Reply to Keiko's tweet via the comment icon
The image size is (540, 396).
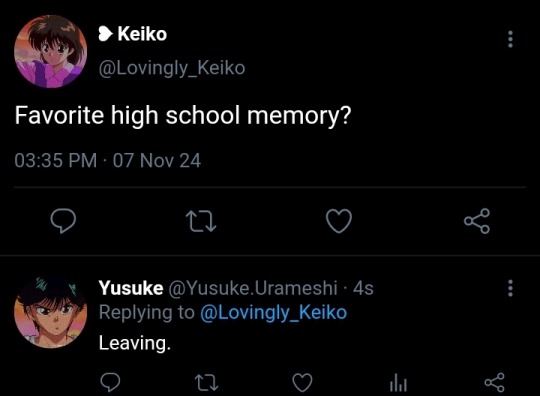tap(63, 221)
